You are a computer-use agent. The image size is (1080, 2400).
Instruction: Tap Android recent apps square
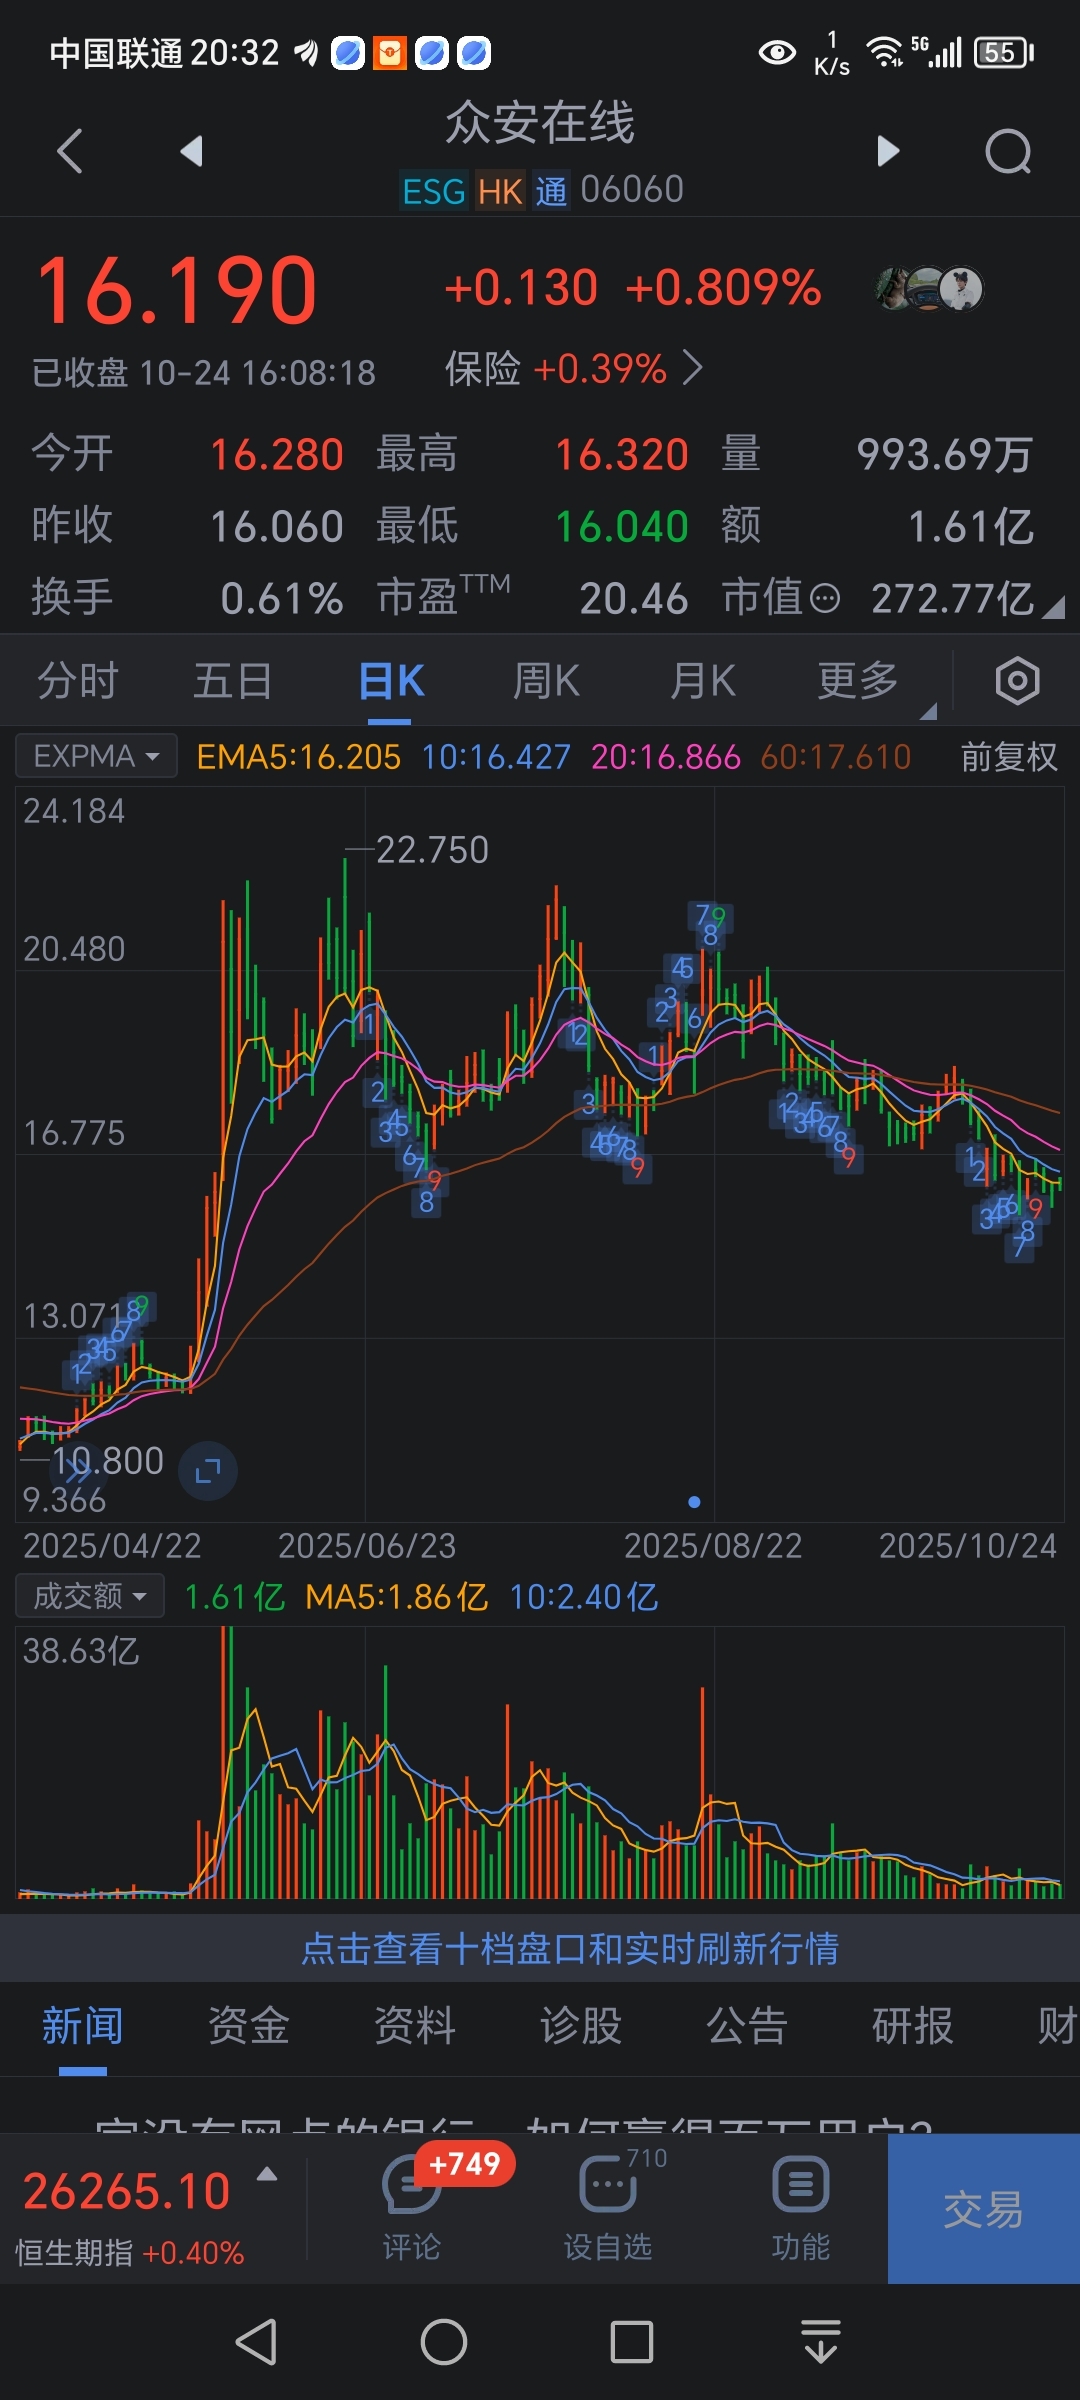(x=632, y=2342)
